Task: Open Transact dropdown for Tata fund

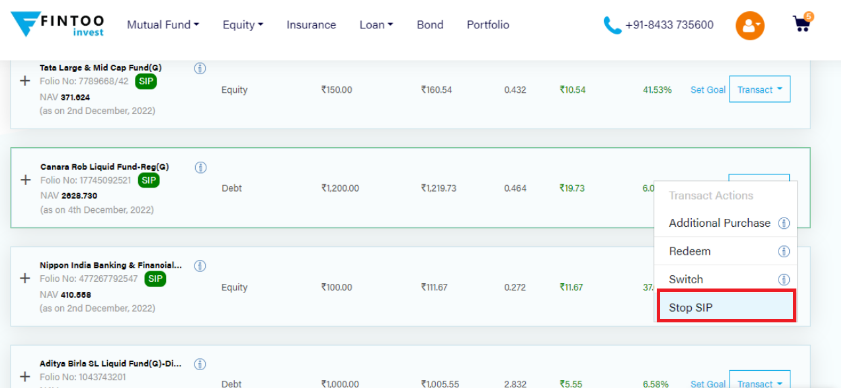Action: click(759, 90)
